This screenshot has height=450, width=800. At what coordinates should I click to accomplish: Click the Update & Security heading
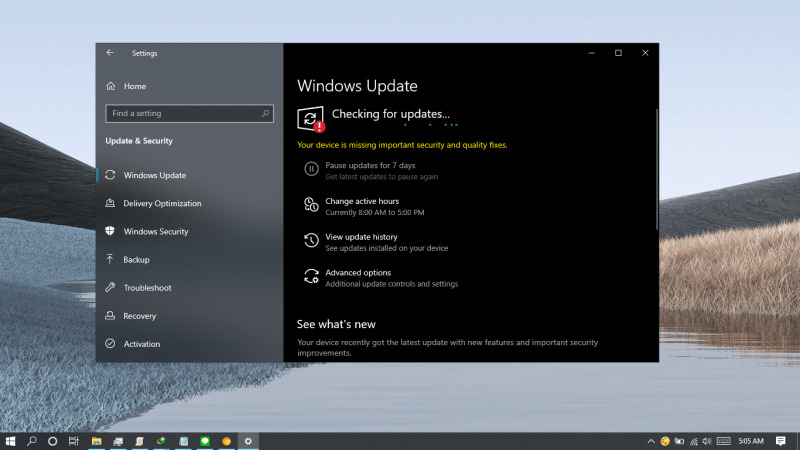point(139,141)
